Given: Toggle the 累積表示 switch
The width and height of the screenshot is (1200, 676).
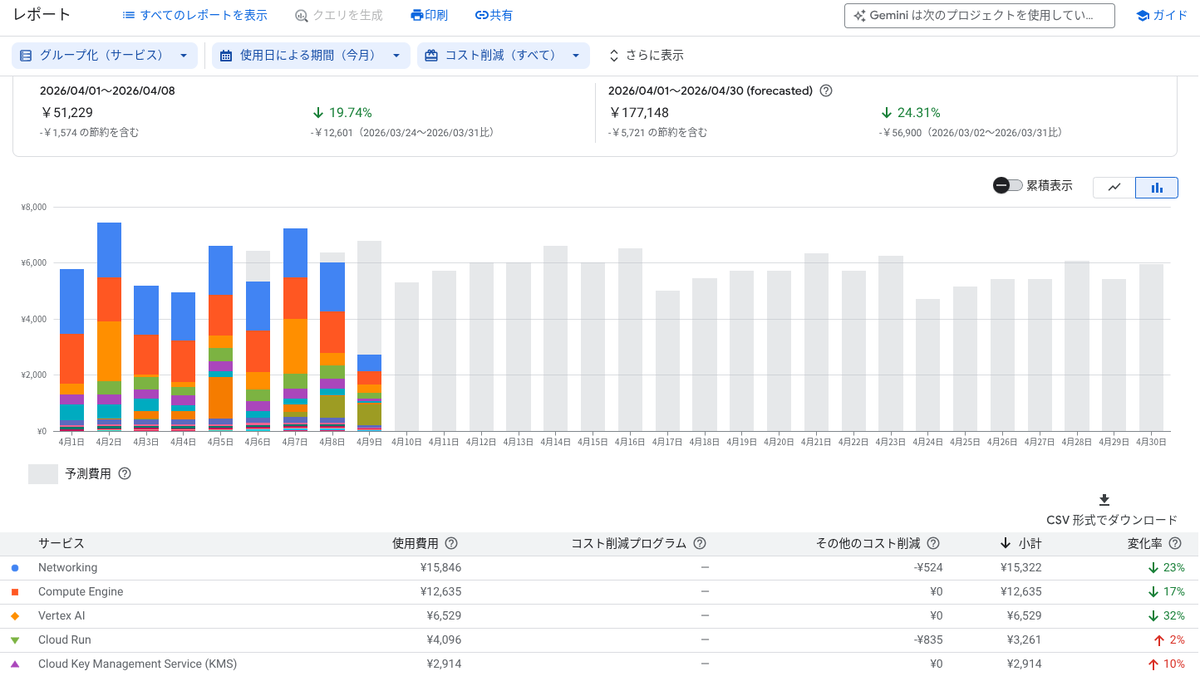Looking at the screenshot, I should (x=1007, y=186).
